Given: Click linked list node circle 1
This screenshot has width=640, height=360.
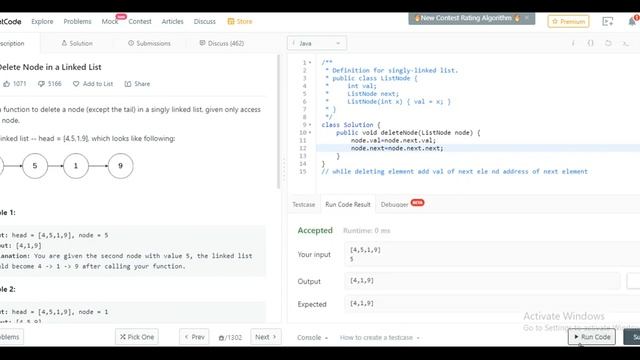Looking at the screenshot, I should (76, 166).
